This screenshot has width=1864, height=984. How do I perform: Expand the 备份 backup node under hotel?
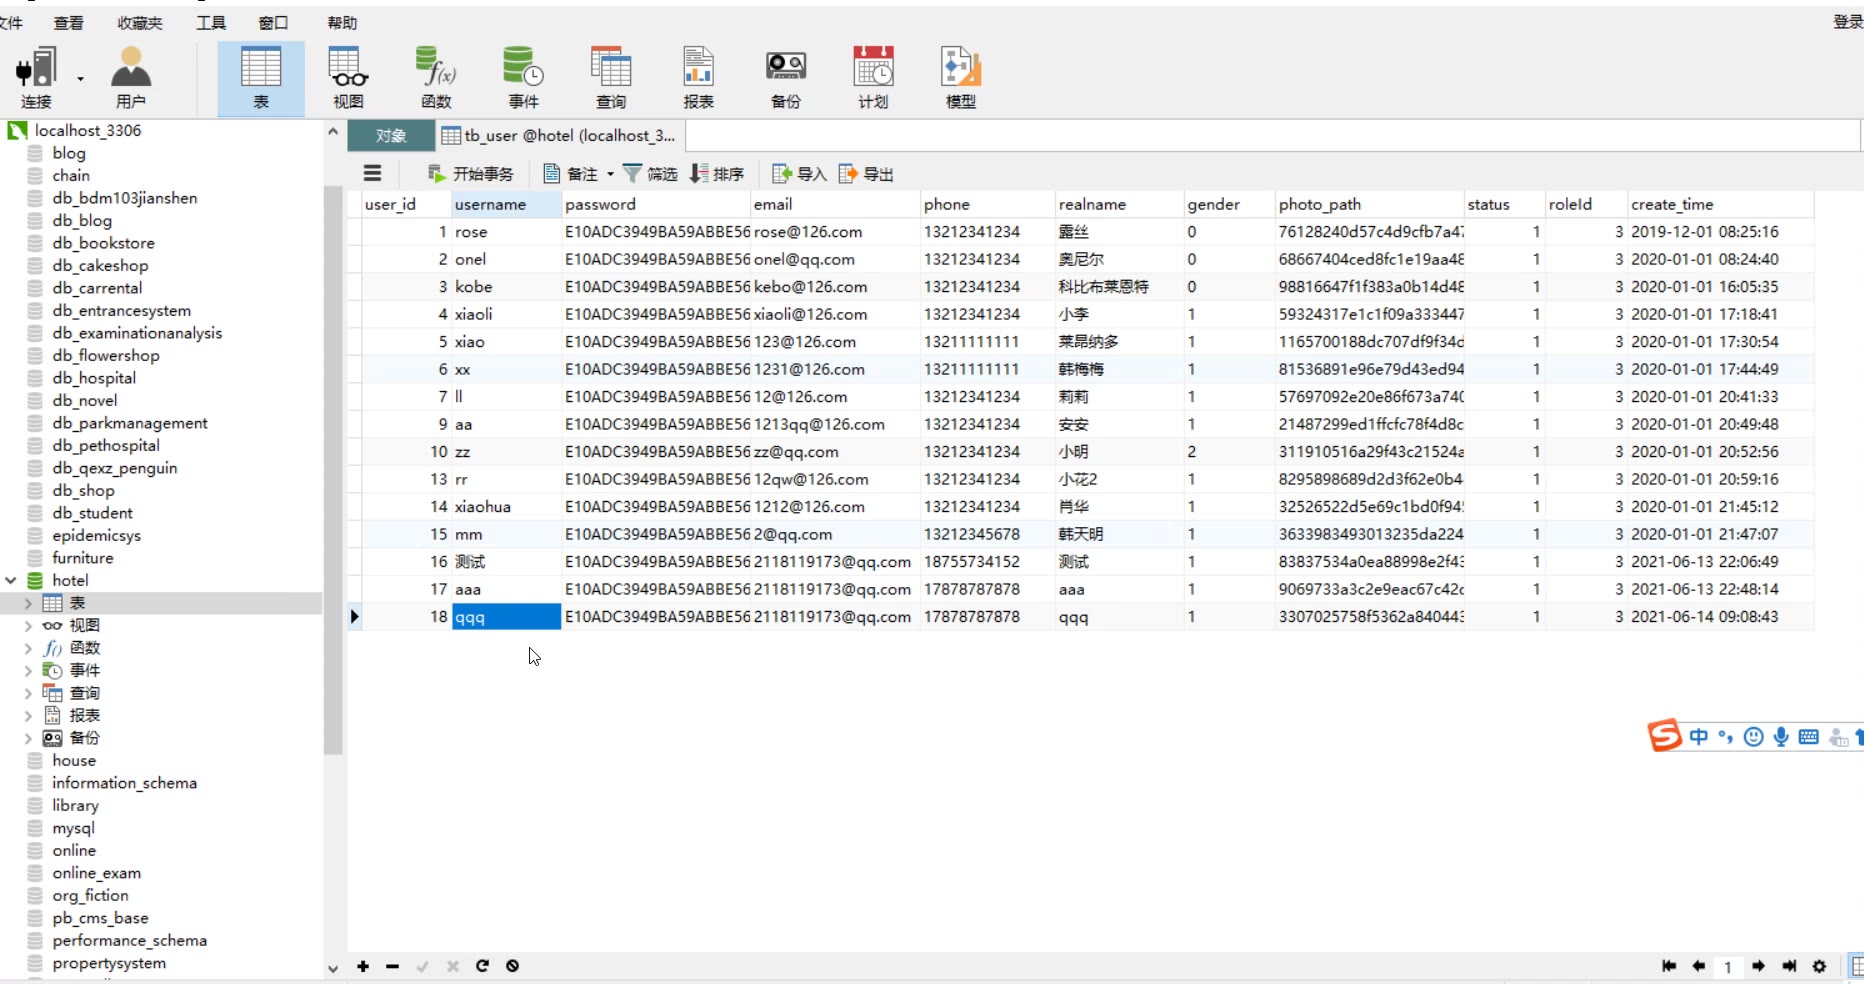coord(28,738)
